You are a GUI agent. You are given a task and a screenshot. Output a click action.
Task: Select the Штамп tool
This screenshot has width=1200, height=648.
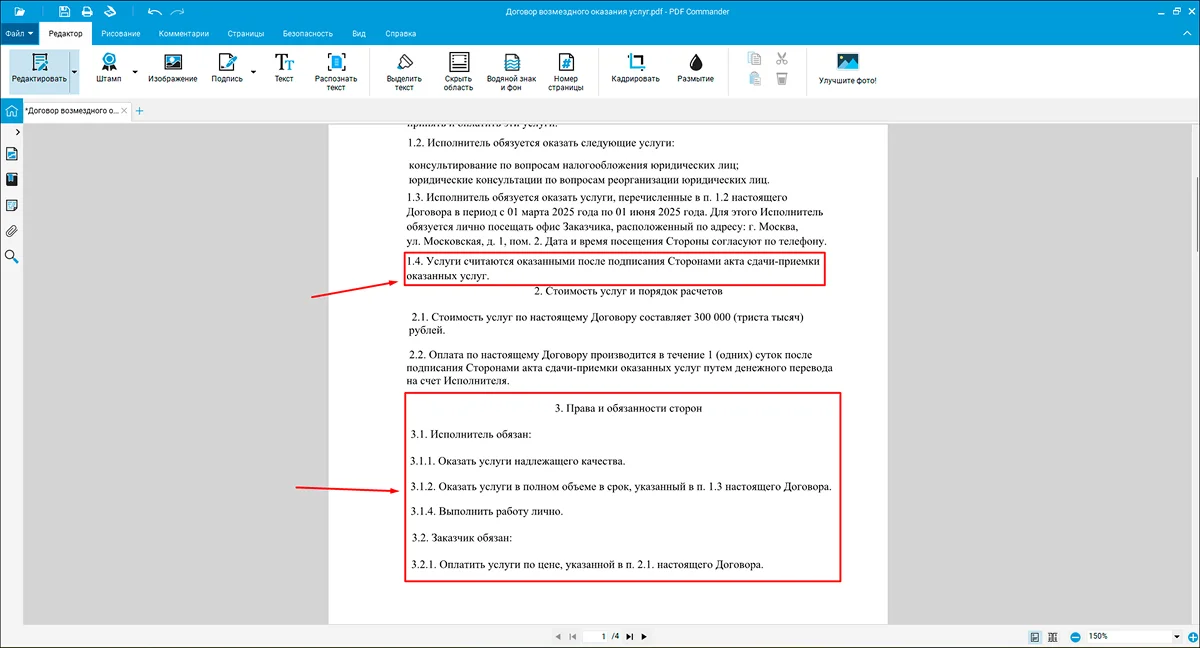109,69
